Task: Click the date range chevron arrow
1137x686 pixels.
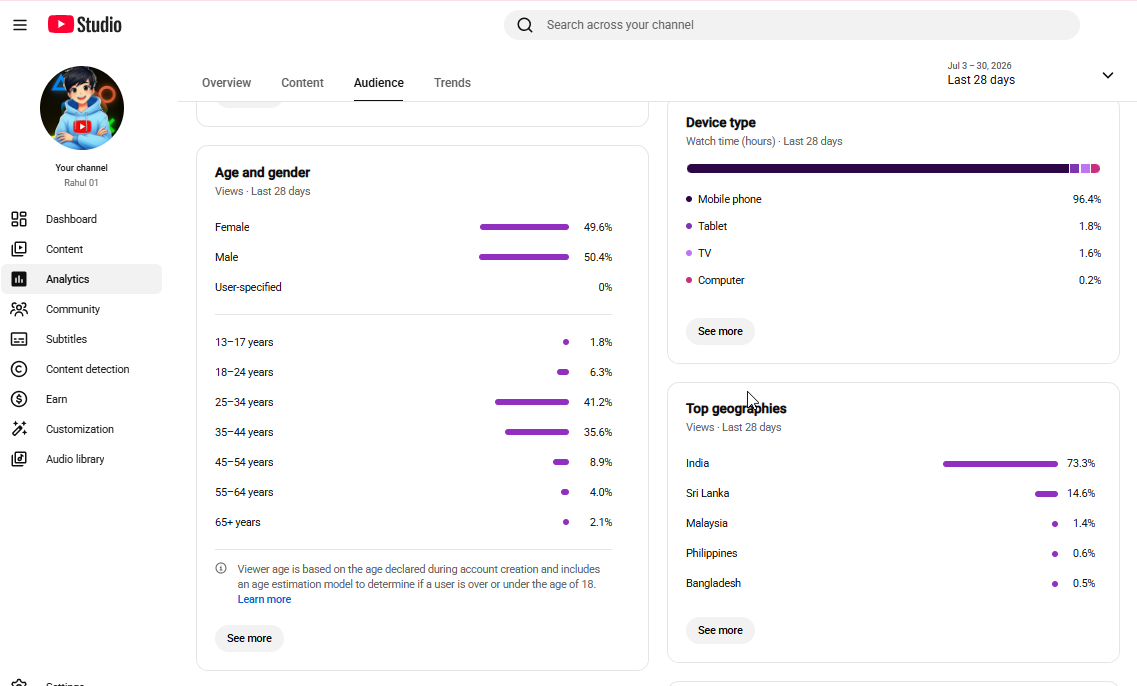Action: point(1107,75)
